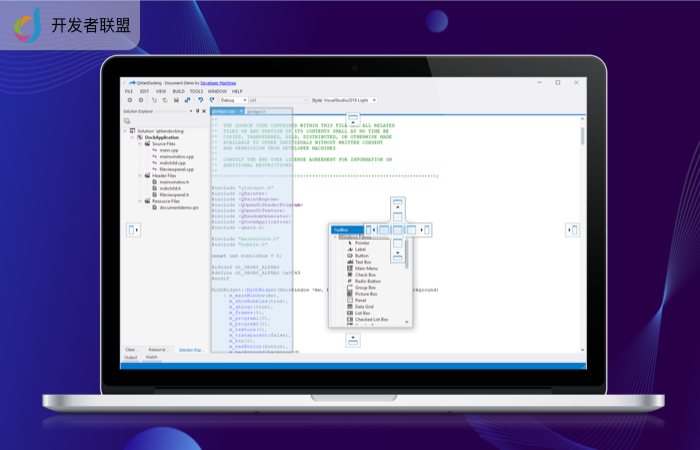This screenshot has width=700, height=450.
Task: Click the dock-to-top indicator above the editor
Action: [x=353, y=118]
